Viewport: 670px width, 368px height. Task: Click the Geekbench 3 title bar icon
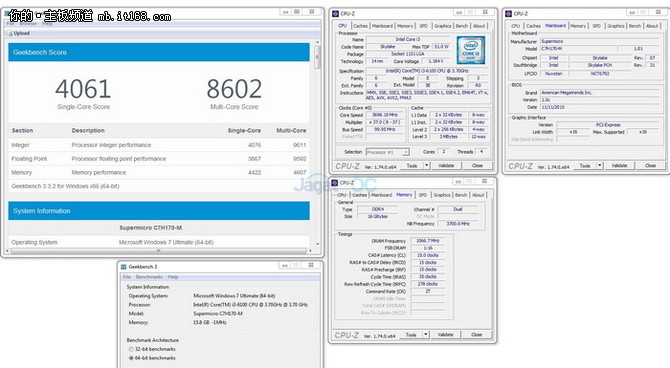123,267
